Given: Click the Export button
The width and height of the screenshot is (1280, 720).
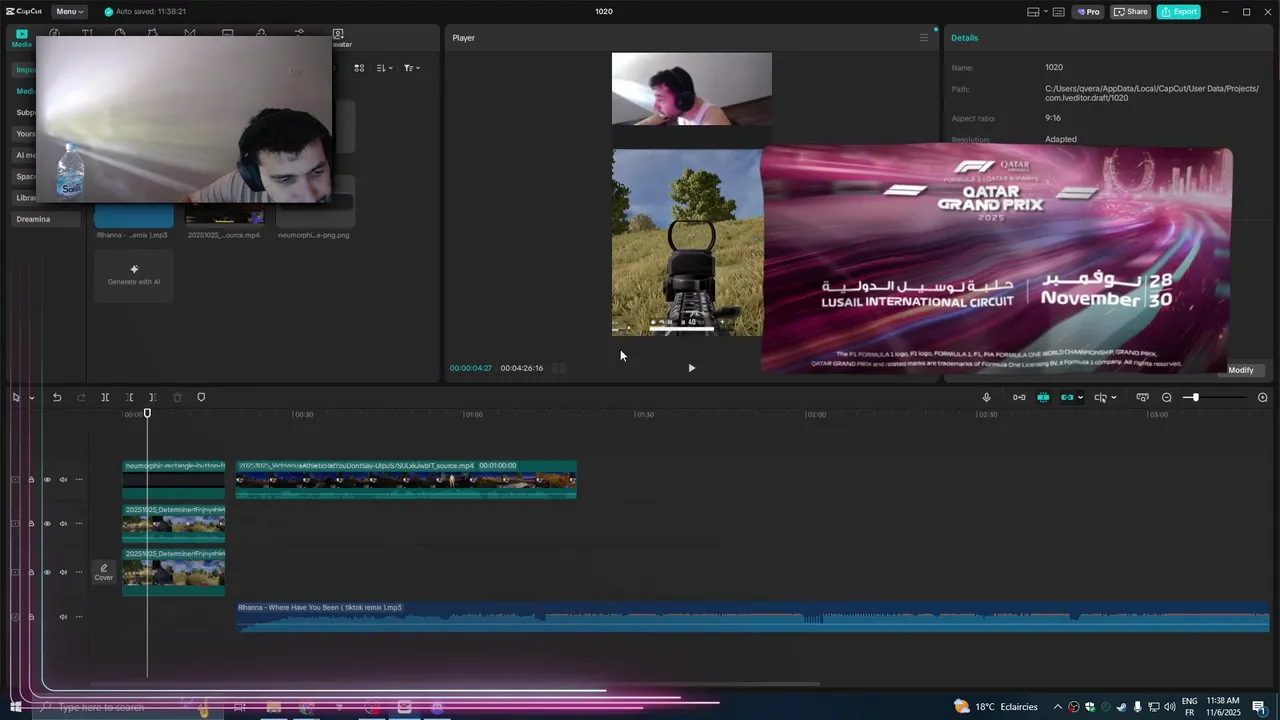Looking at the screenshot, I should pyautogui.click(x=1179, y=12).
